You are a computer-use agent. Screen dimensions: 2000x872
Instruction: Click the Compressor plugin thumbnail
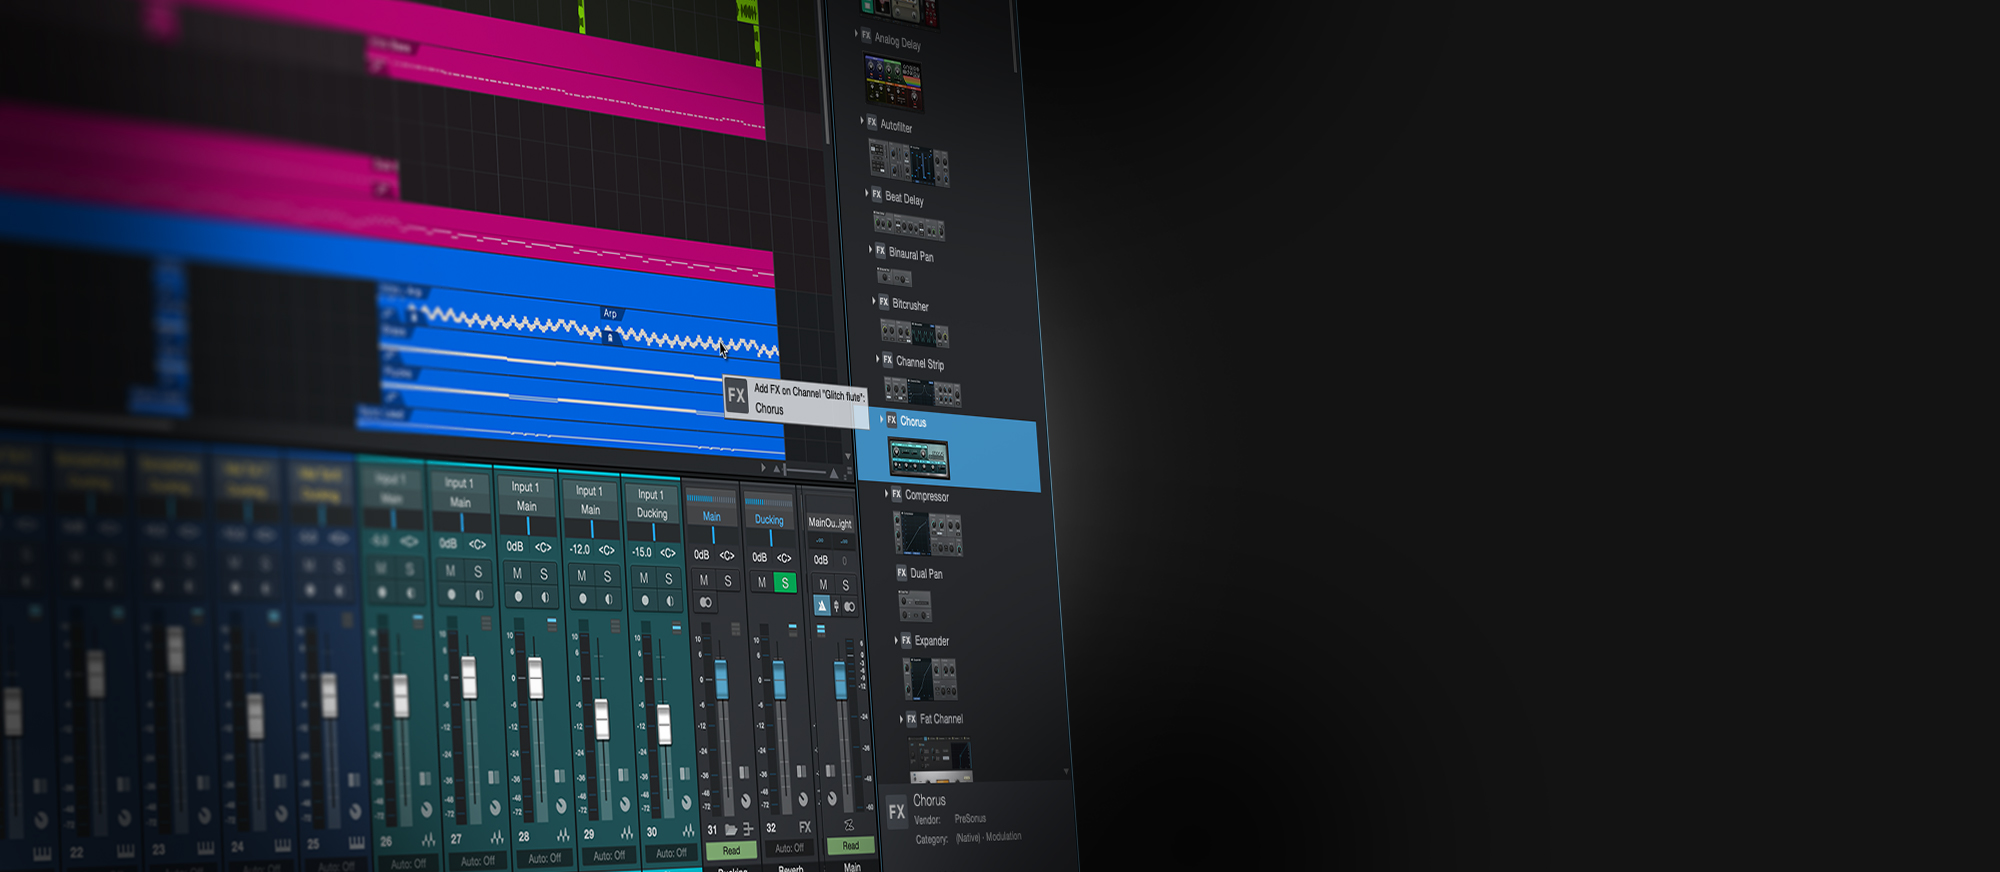tap(927, 534)
